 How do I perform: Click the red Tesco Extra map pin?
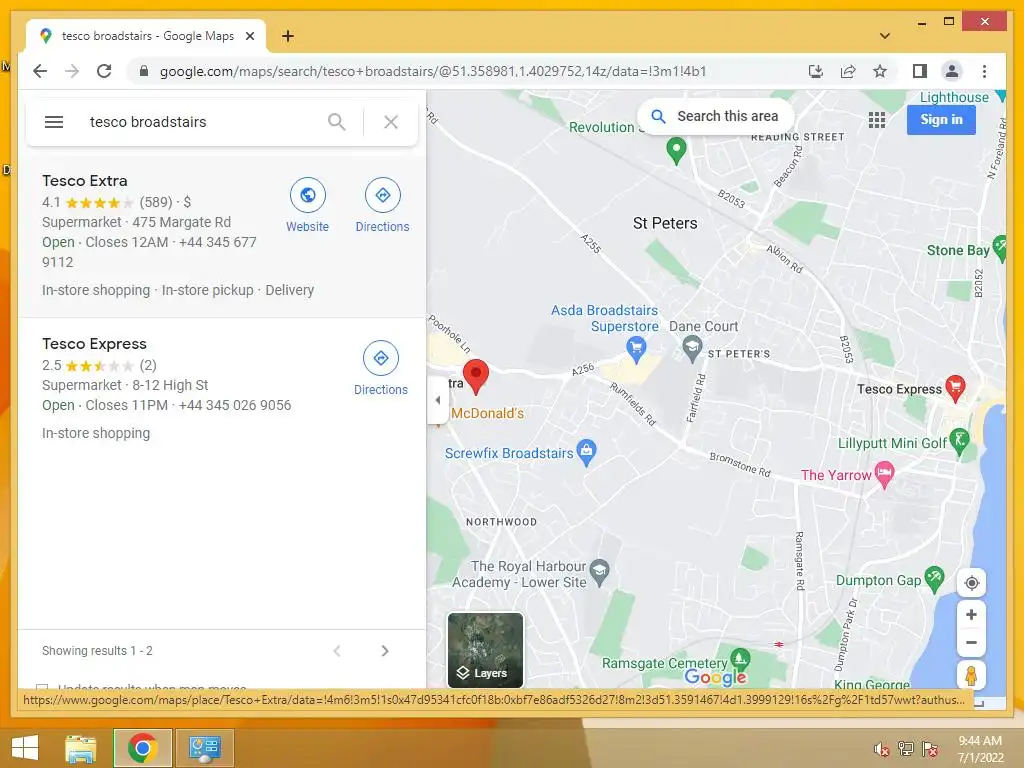click(476, 376)
